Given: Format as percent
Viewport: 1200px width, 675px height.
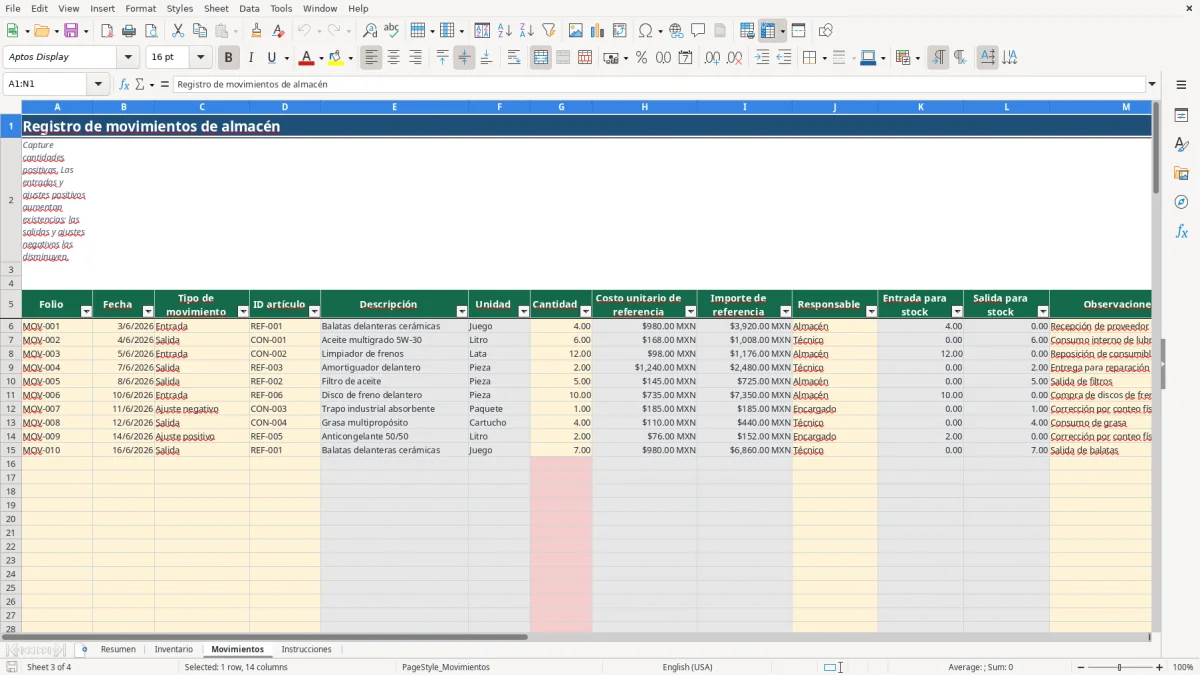Looking at the screenshot, I should [641, 58].
